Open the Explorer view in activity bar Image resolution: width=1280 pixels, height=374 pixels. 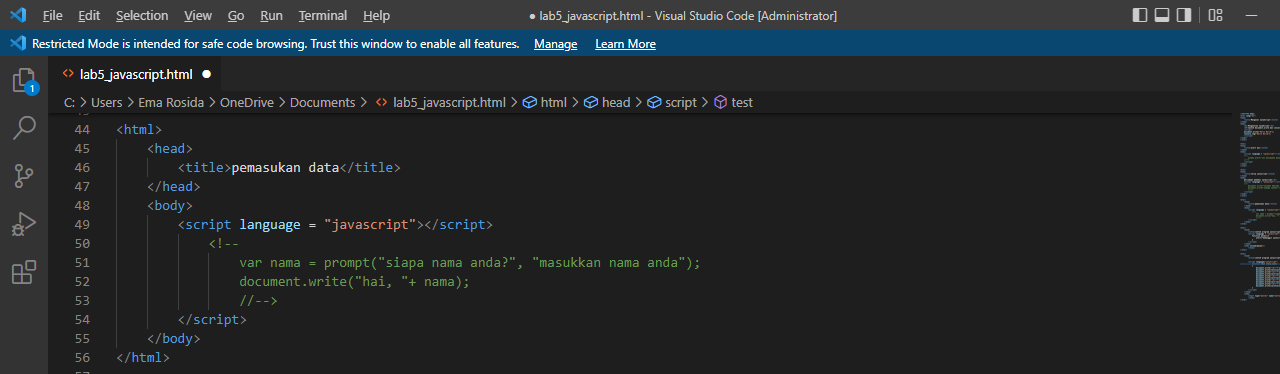click(24, 80)
